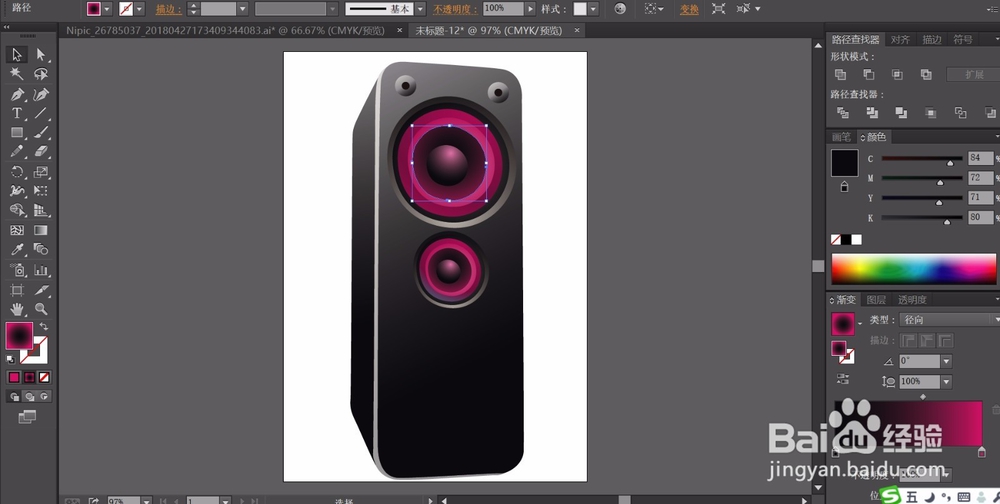Image resolution: width=1000 pixels, height=504 pixels.
Task: Select the Rectangle tool
Action: click(x=17, y=133)
